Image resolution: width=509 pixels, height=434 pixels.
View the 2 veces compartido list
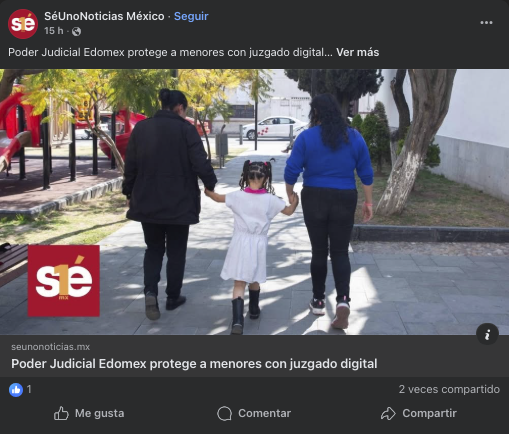pos(449,389)
